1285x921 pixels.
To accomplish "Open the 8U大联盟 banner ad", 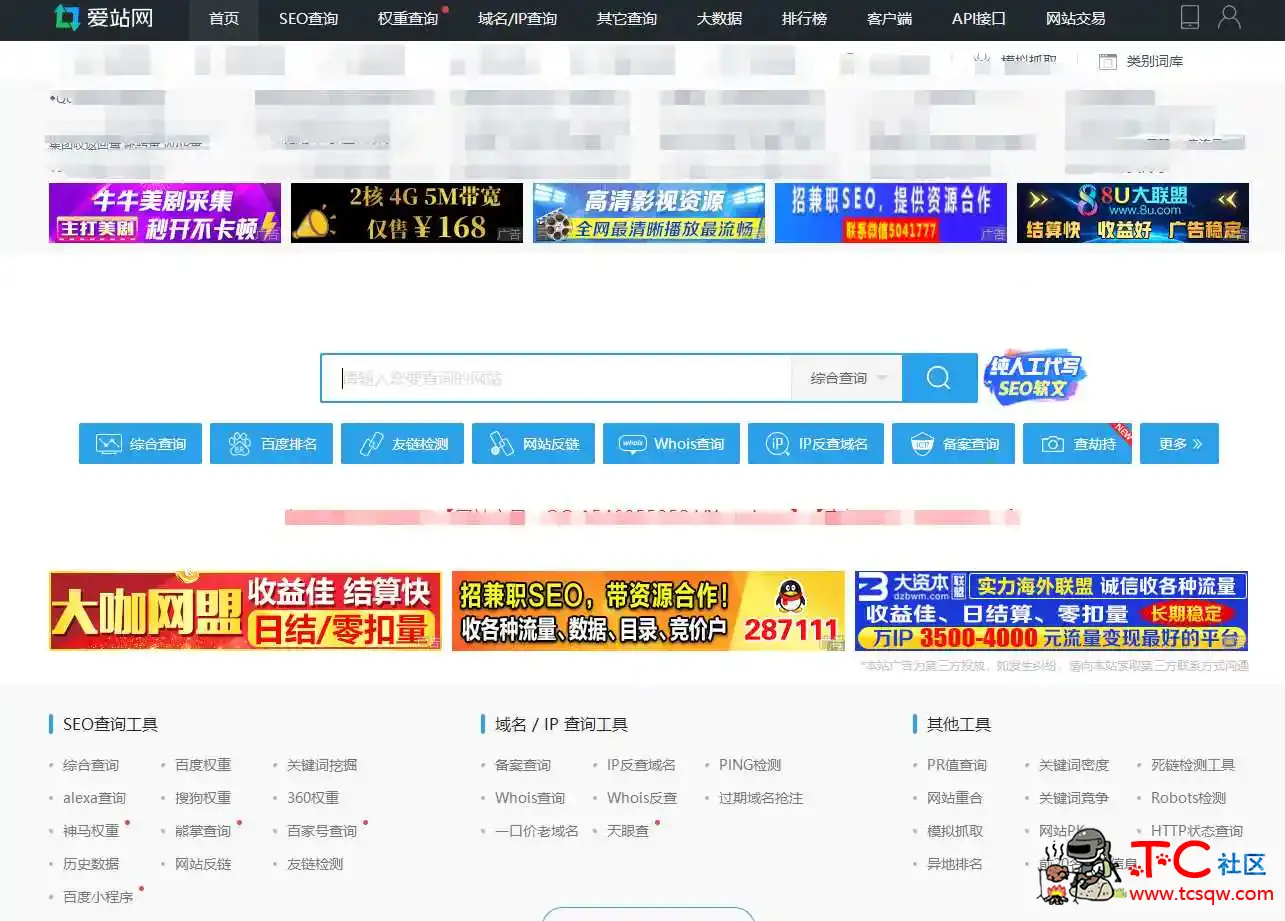I will tap(1133, 213).
